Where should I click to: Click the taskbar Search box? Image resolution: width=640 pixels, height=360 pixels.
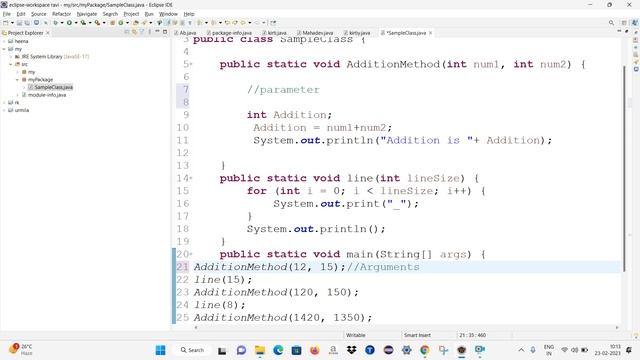point(192,350)
